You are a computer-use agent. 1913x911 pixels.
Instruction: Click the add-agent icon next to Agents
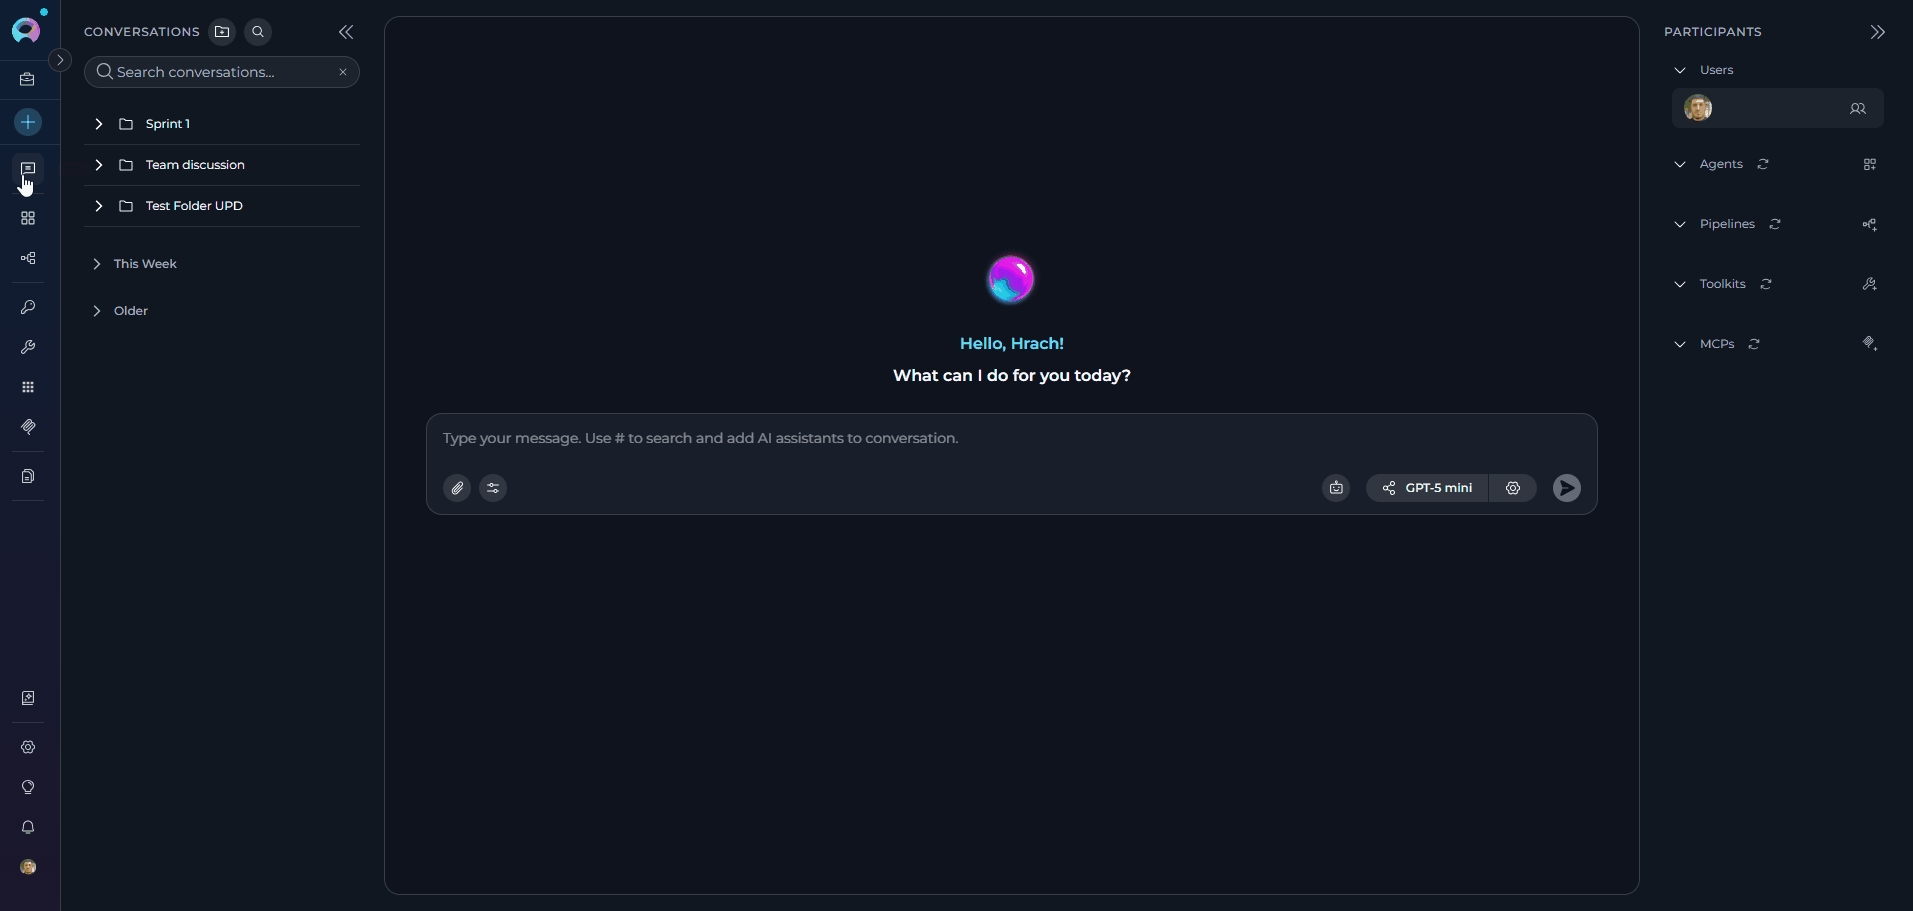point(1869,164)
